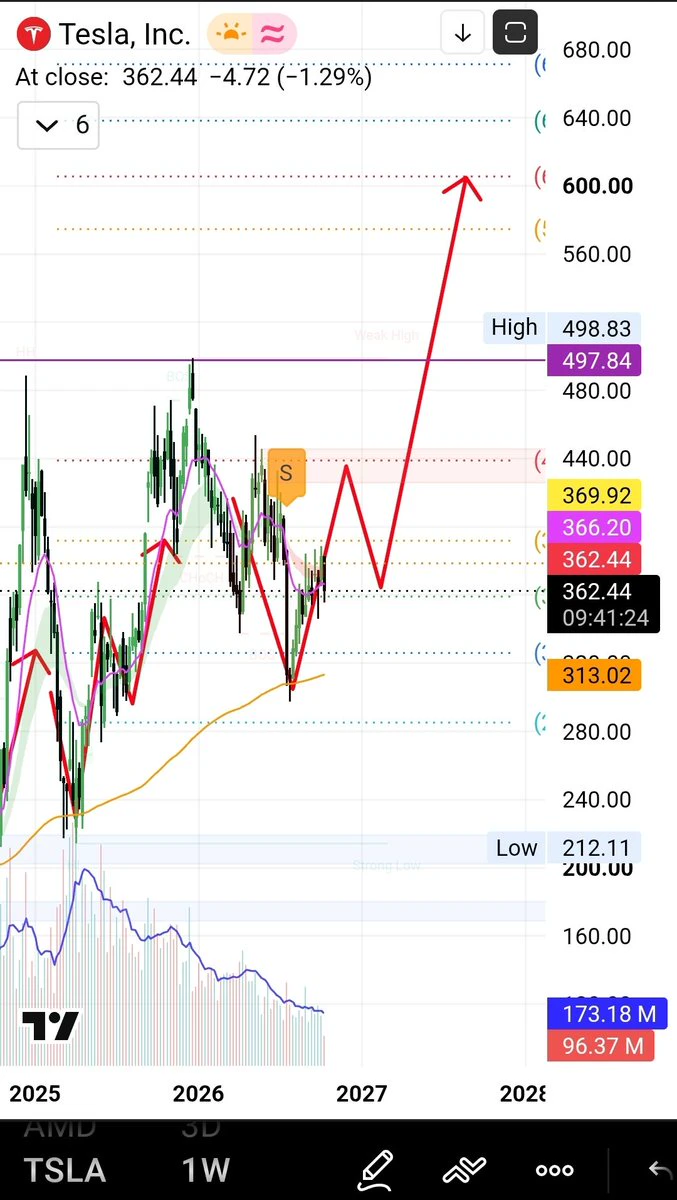Tap the sun market-session badge
677x1200 pixels.
pos(230,34)
